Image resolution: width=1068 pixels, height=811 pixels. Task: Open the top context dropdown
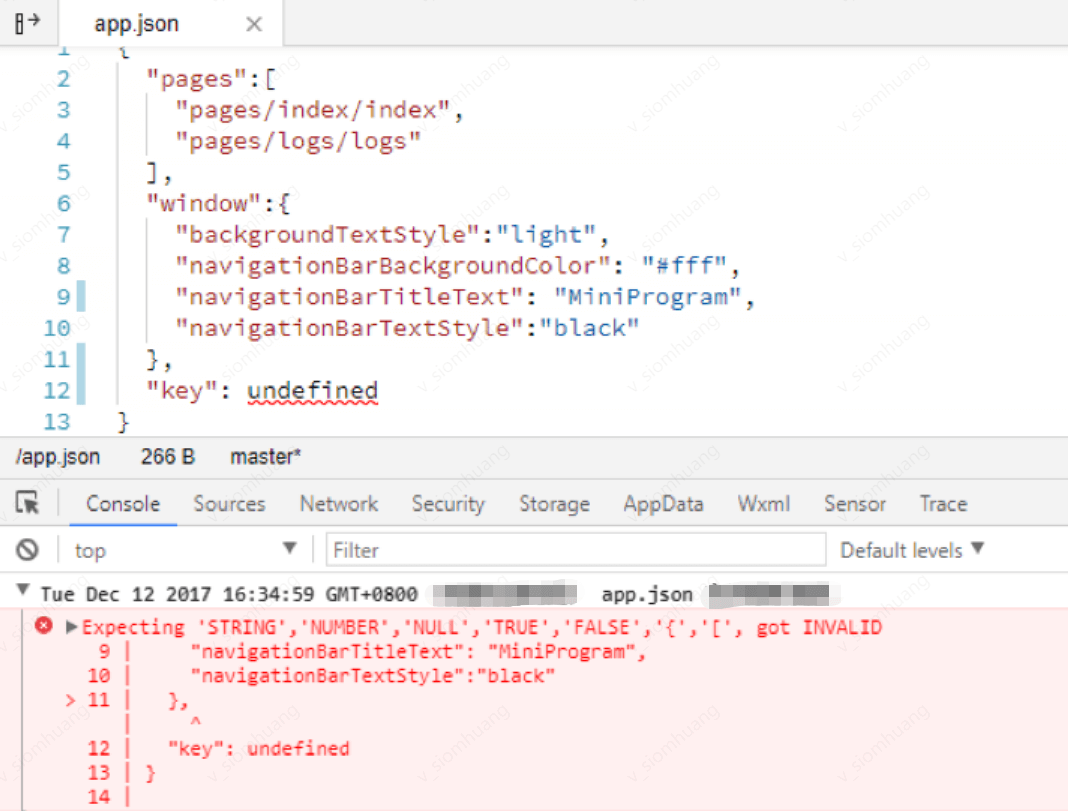(x=185, y=550)
